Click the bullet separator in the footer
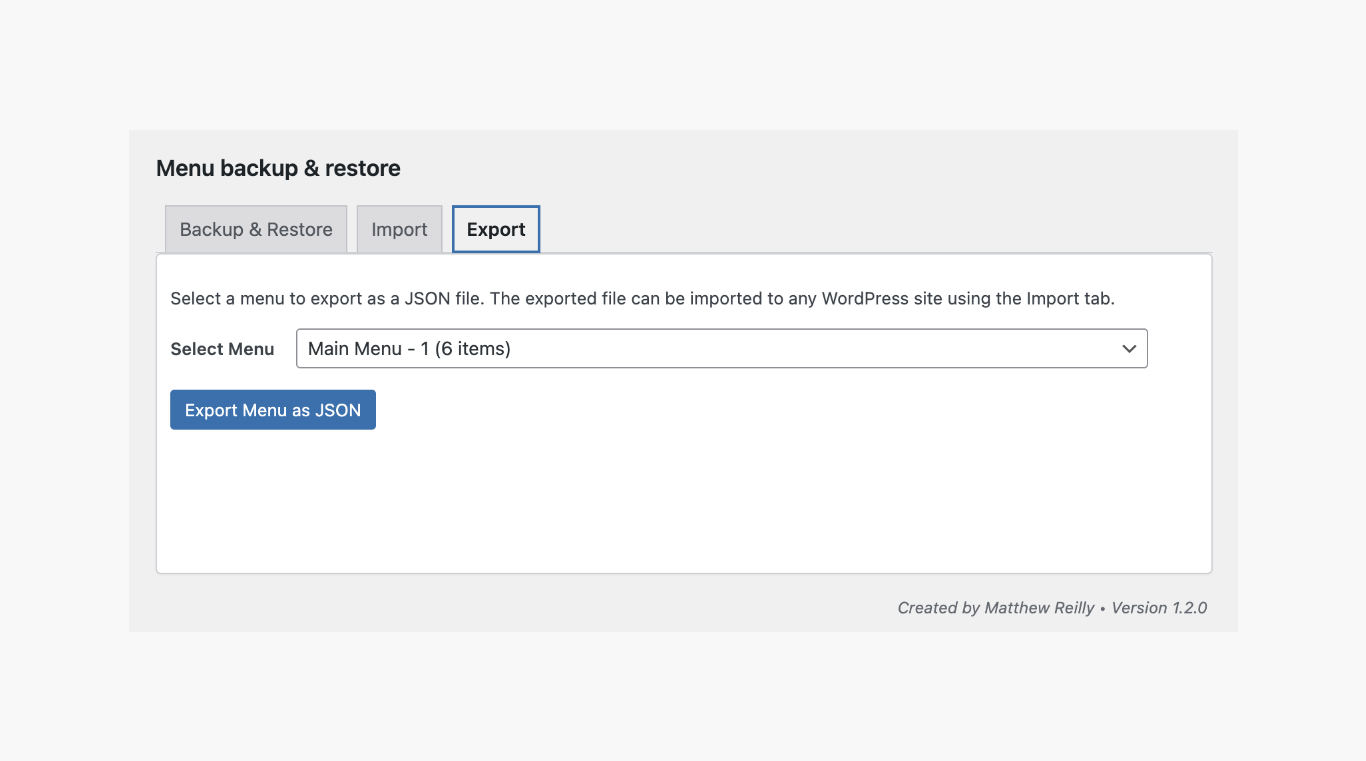The height and width of the screenshot is (761, 1366). click(1103, 608)
